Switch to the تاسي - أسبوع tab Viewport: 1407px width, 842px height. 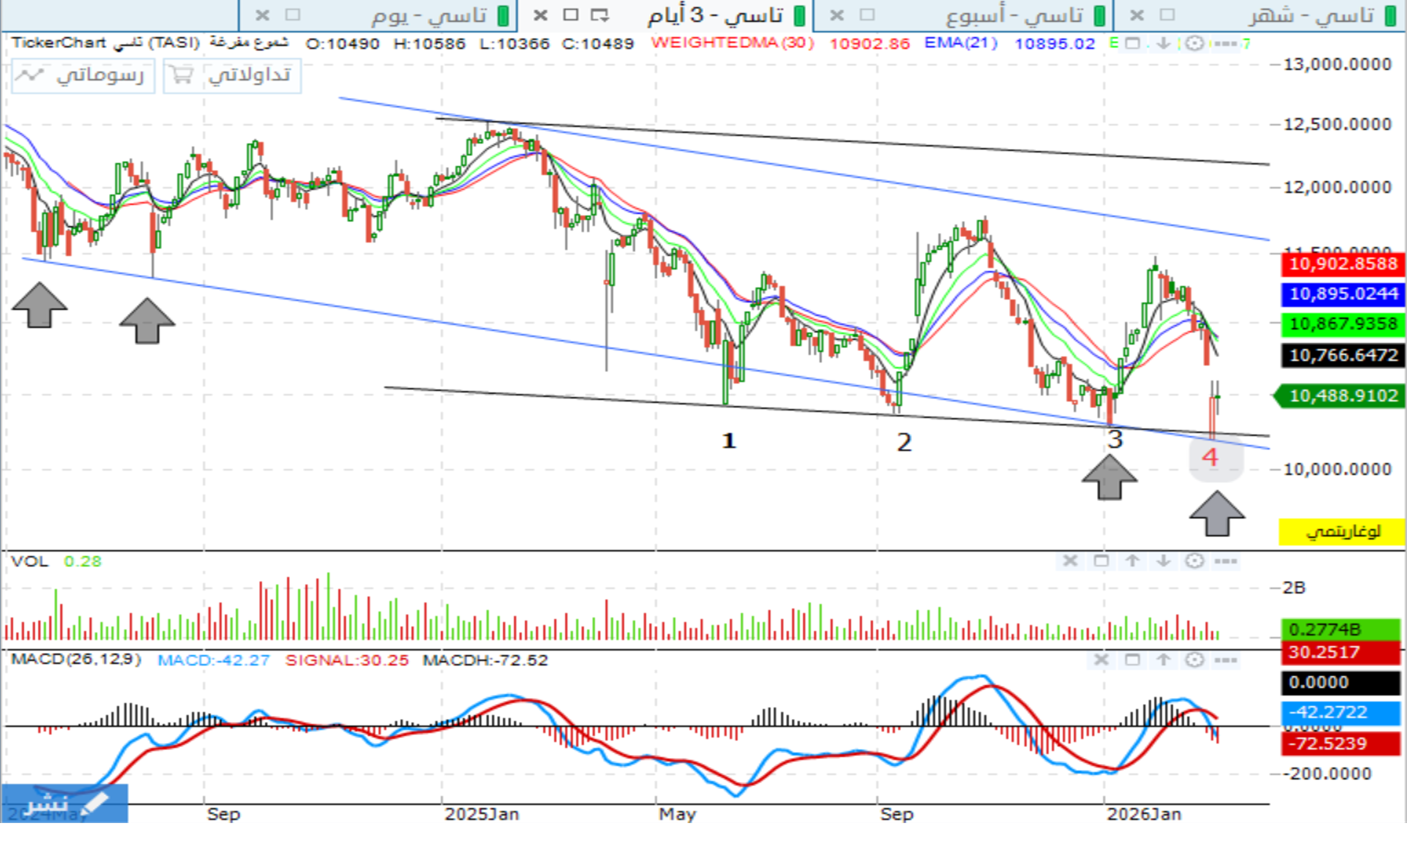(1014, 15)
